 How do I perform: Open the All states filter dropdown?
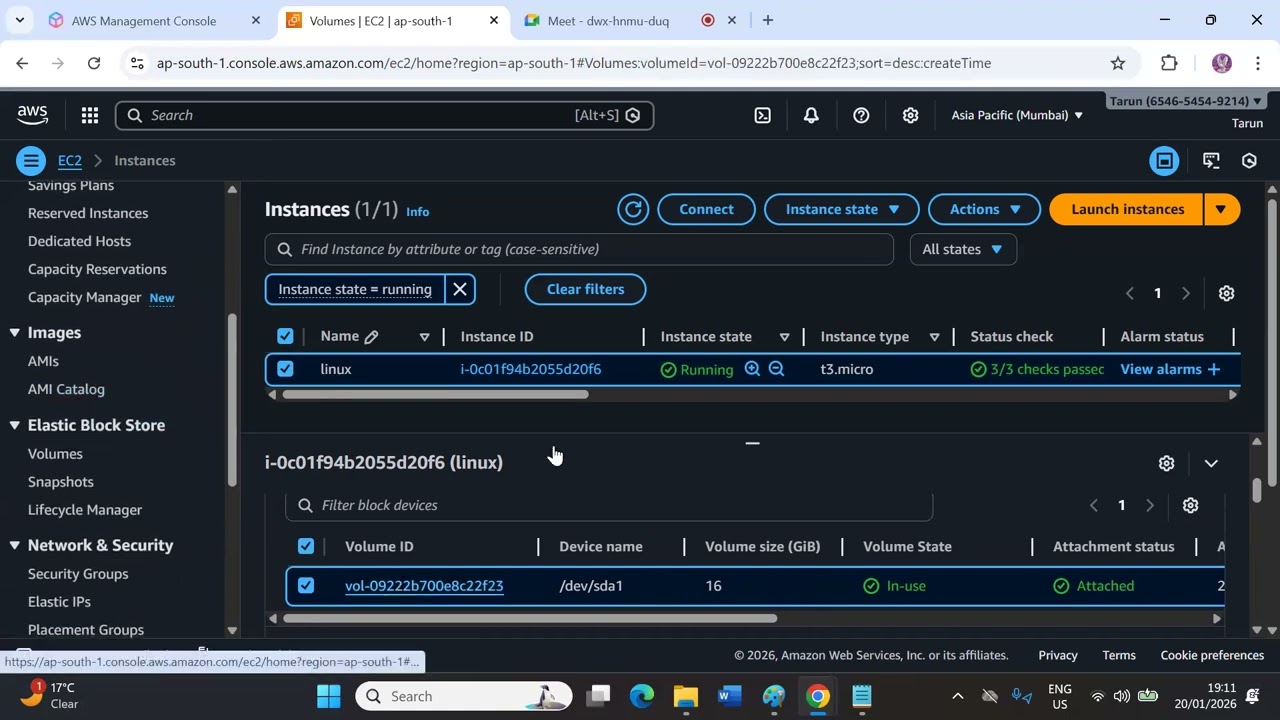click(963, 249)
